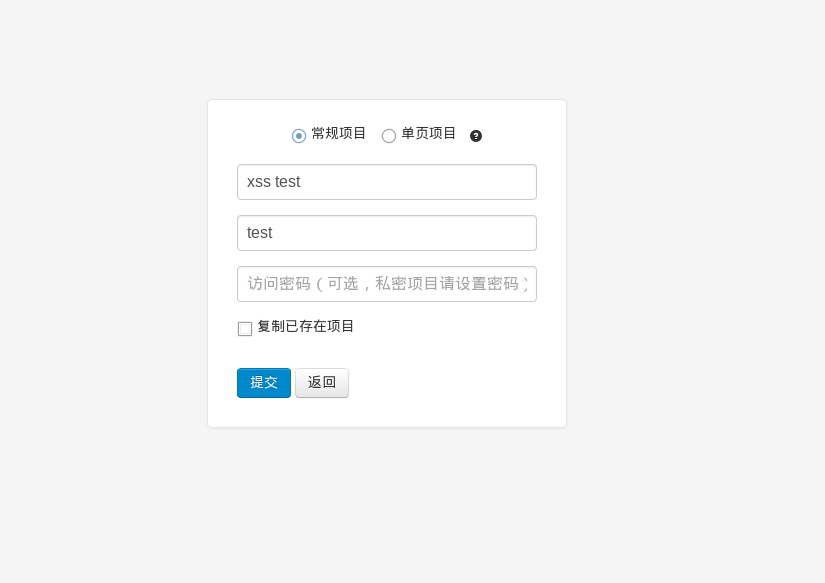825x583 pixels.
Task: Click the project name field containing xss test
Action: 386,182
